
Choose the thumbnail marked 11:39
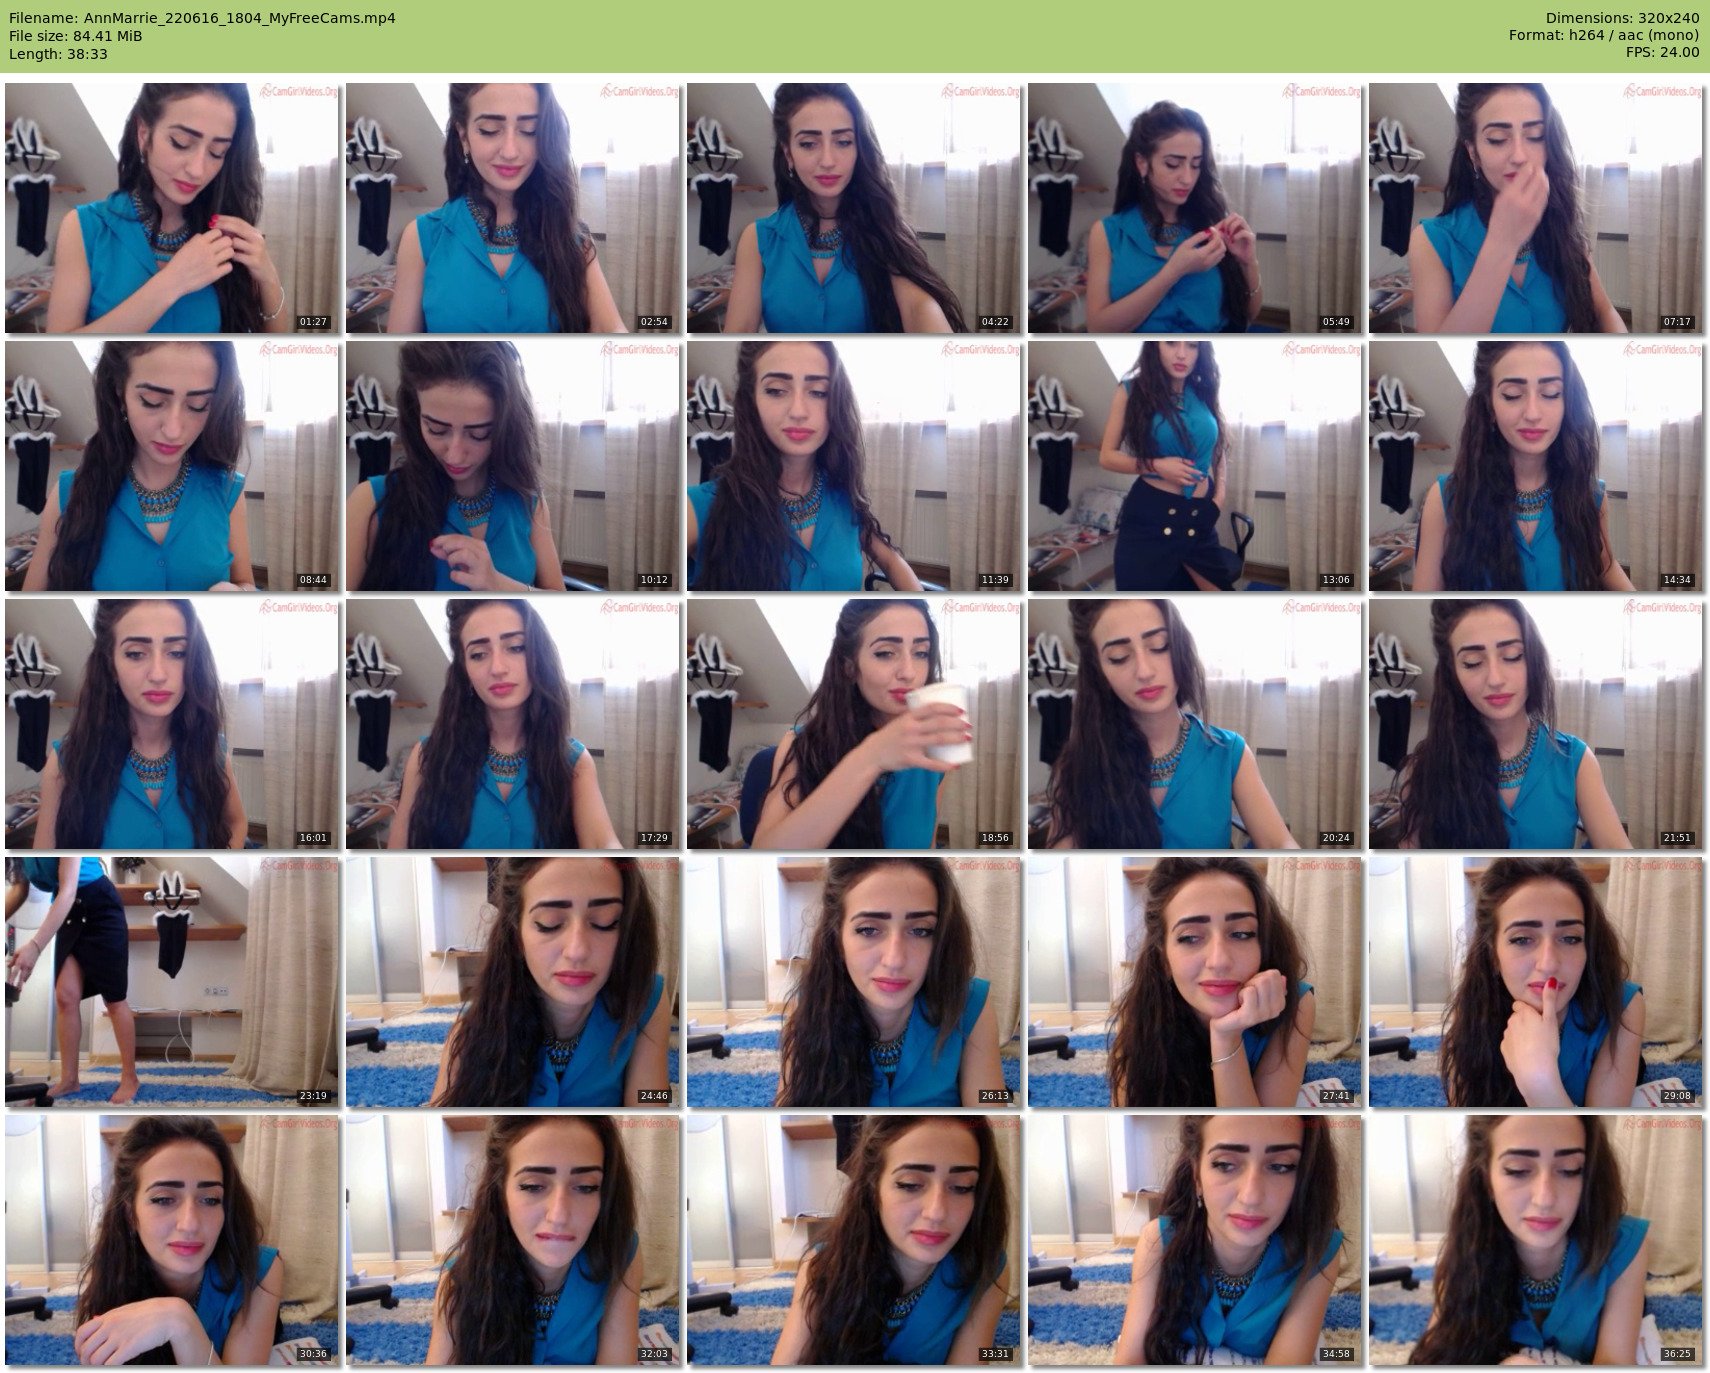click(854, 466)
